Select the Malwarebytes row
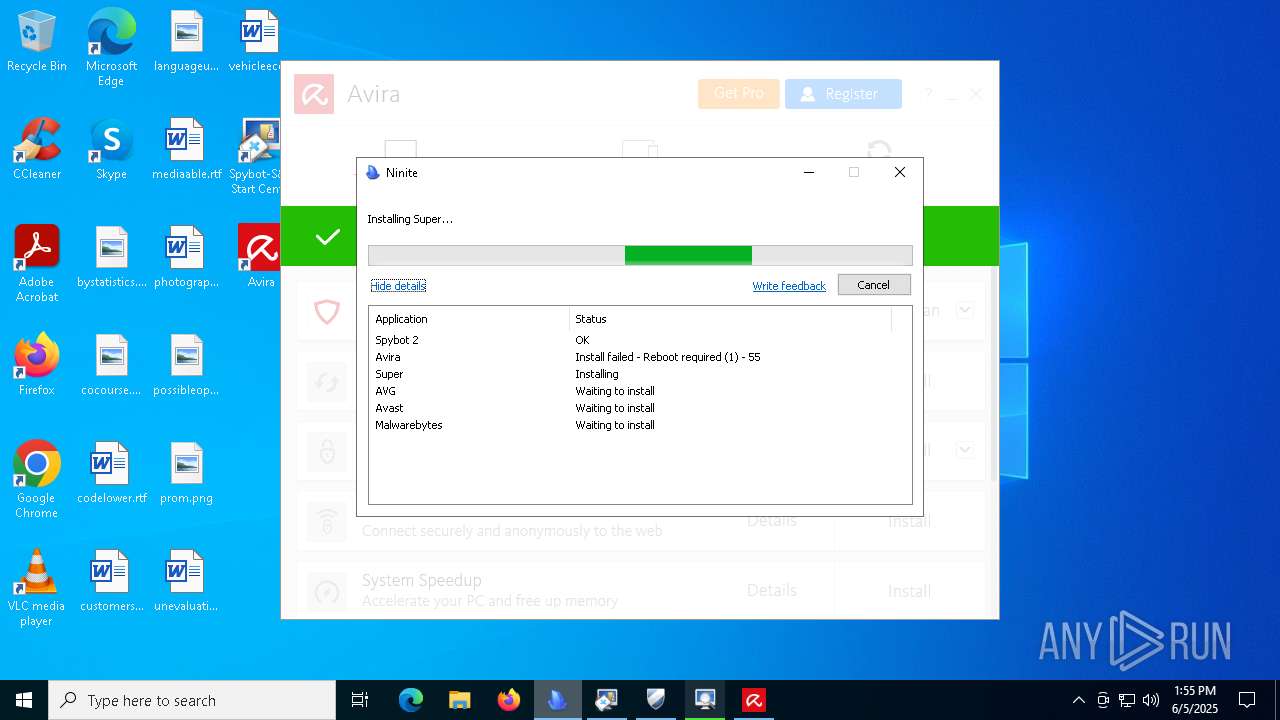Image resolution: width=1280 pixels, height=720 pixels. [x=640, y=425]
